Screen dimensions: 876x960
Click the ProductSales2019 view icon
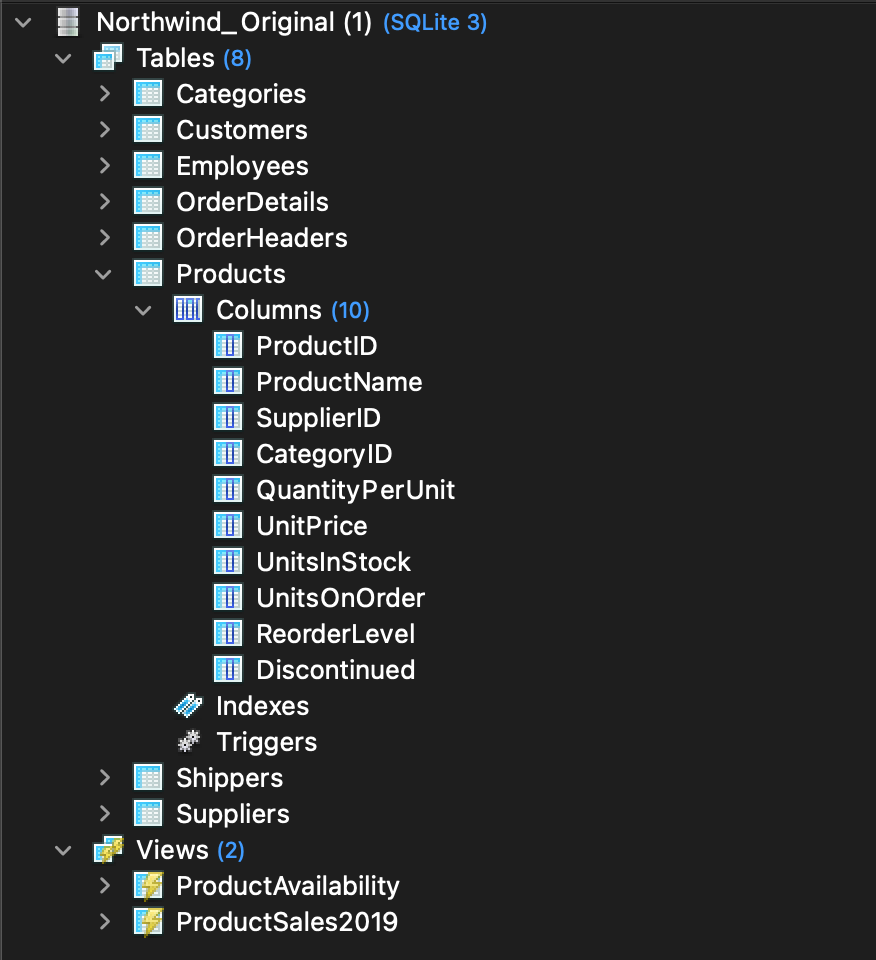click(147, 921)
